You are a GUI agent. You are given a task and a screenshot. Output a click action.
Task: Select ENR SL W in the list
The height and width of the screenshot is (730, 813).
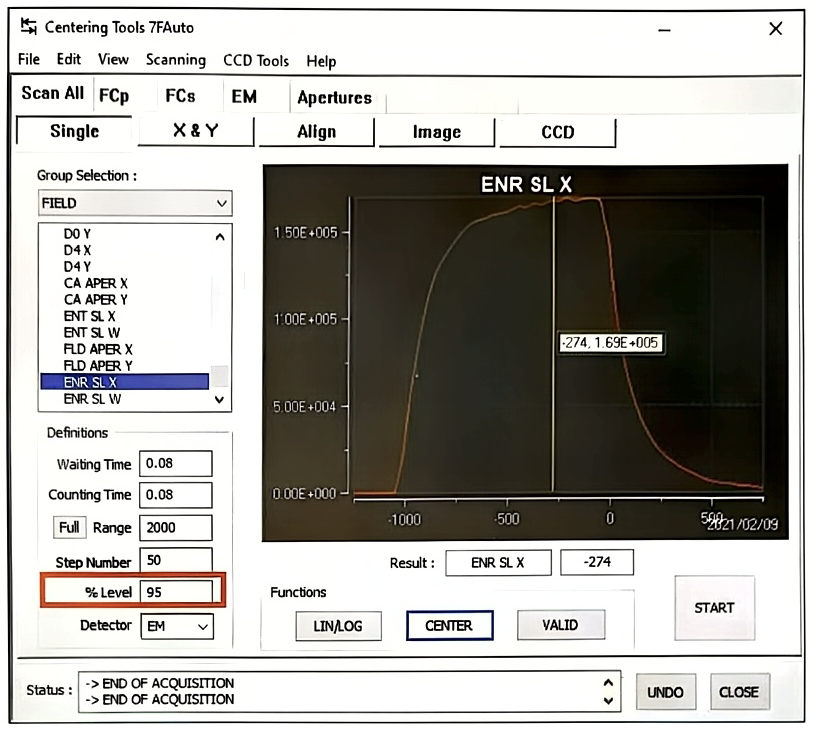click(92, 399)
